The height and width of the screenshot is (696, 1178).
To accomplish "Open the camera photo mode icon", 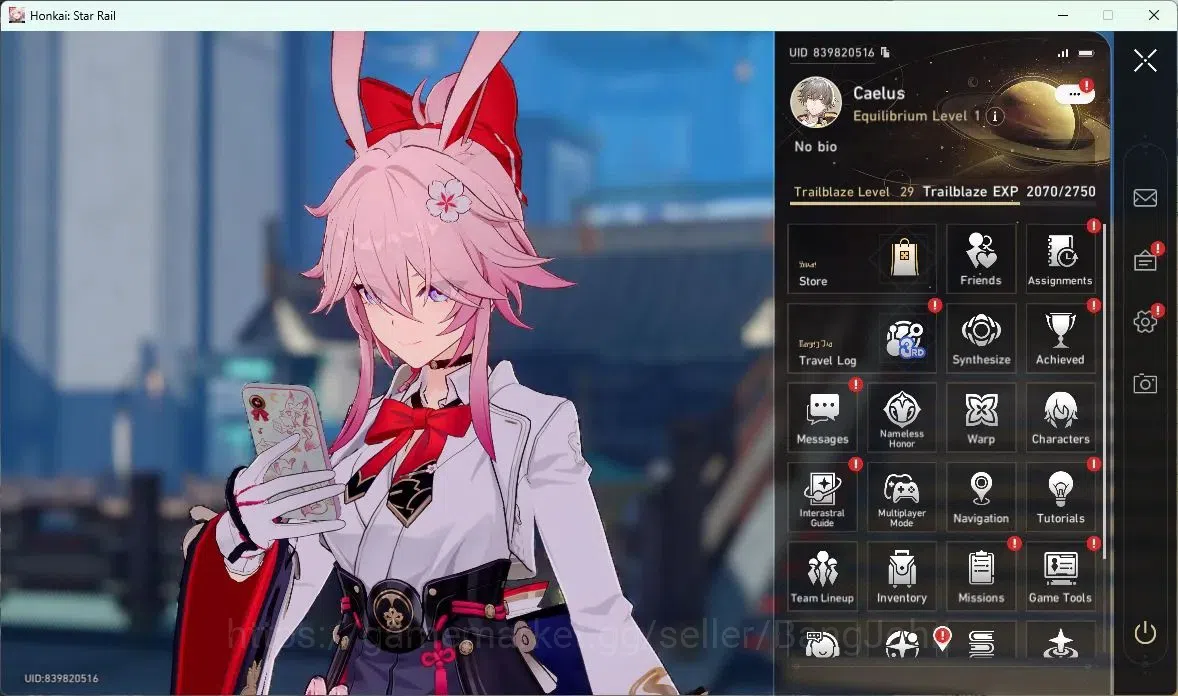I will pos(1145,383).
